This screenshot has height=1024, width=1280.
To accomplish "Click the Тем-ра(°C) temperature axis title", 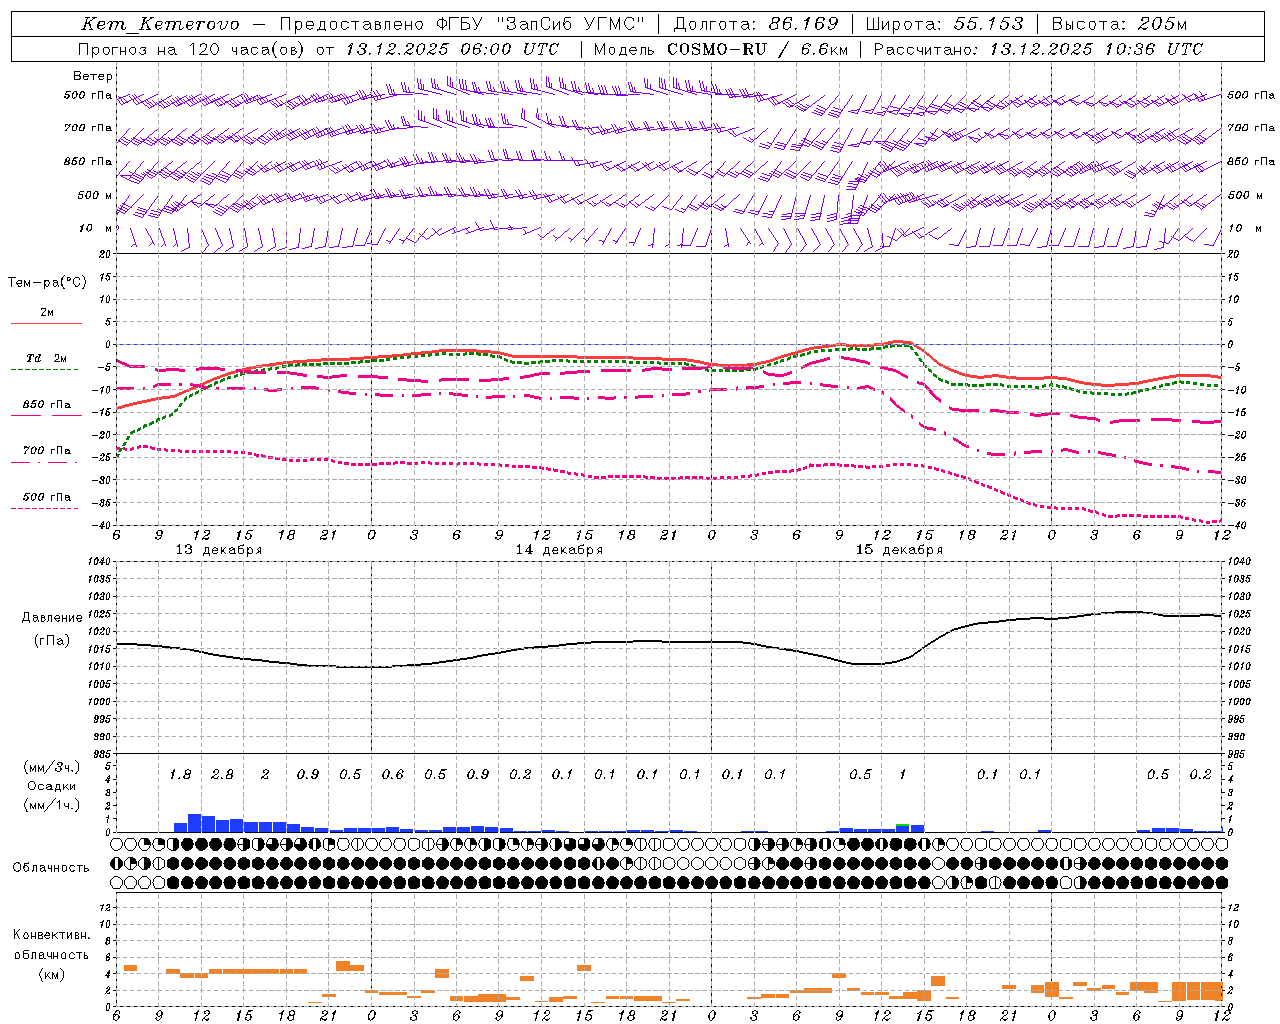I will [x=47, y=283].
